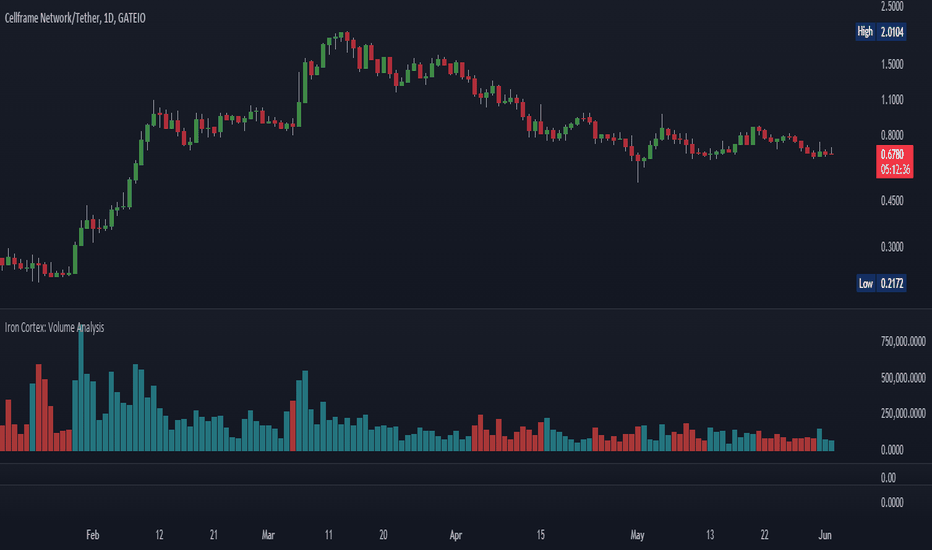Click the 0.4500 price scale level

tap(892, 200)
